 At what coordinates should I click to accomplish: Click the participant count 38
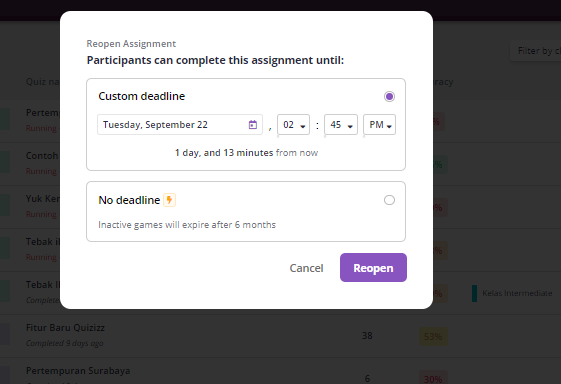coord(367,336)
